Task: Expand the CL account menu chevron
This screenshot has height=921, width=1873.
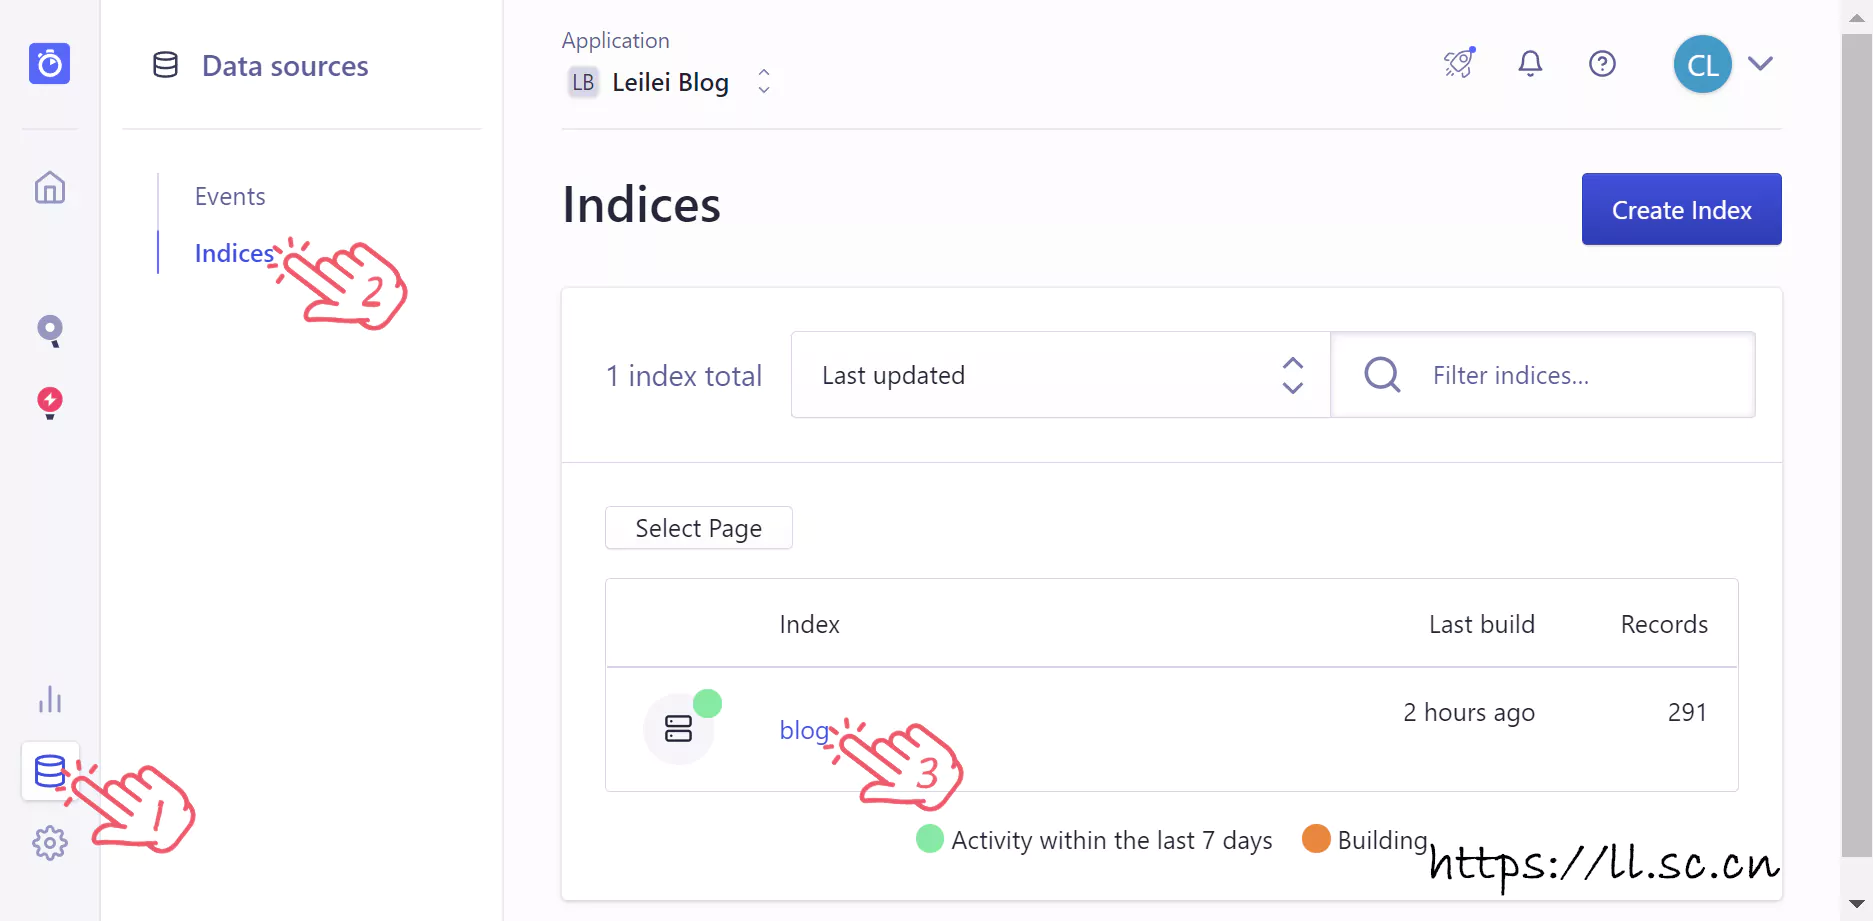Action: tap(1760, 64)
